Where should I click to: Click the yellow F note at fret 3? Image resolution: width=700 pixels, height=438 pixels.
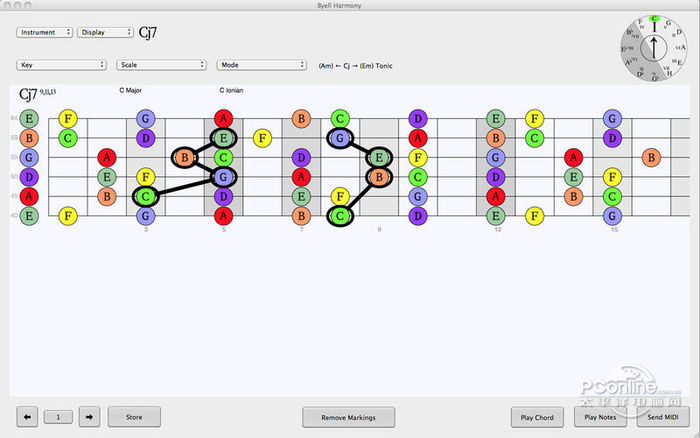146,177
